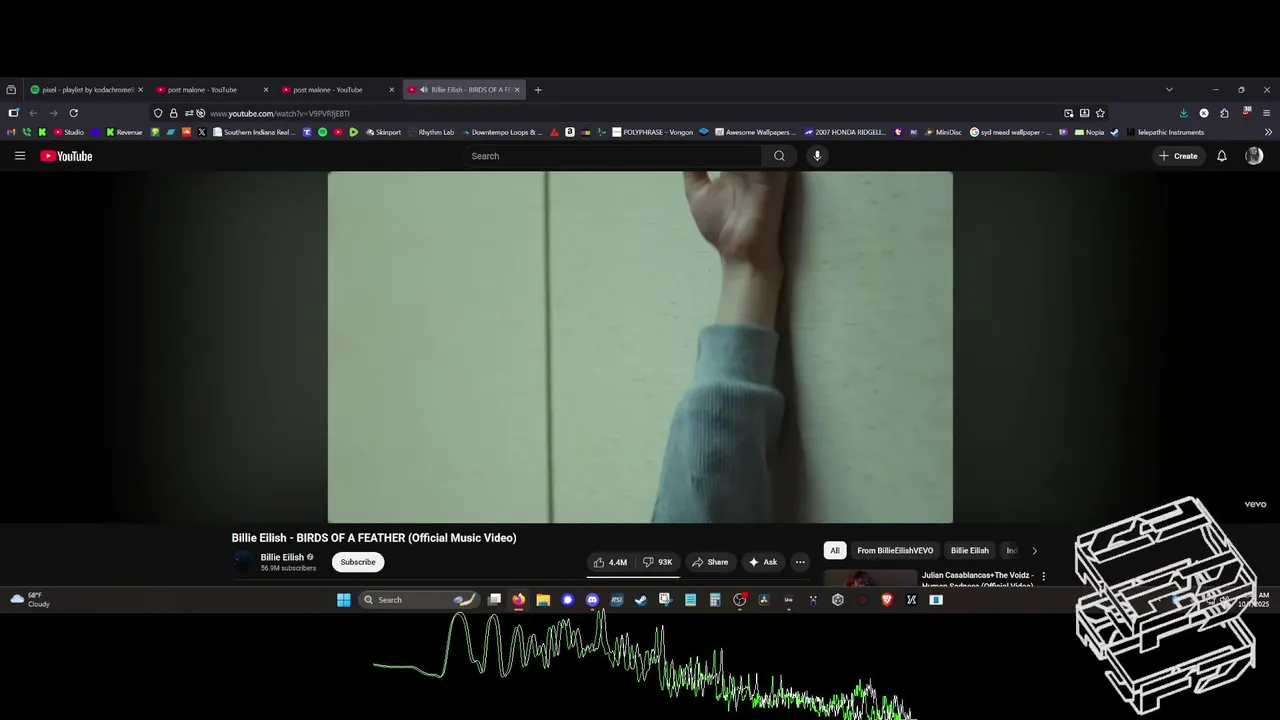The width and height of the screenshot is (1280, 720).
Task: Open Telepathic Instruments bookmark
Action: tap(1165, 132)
